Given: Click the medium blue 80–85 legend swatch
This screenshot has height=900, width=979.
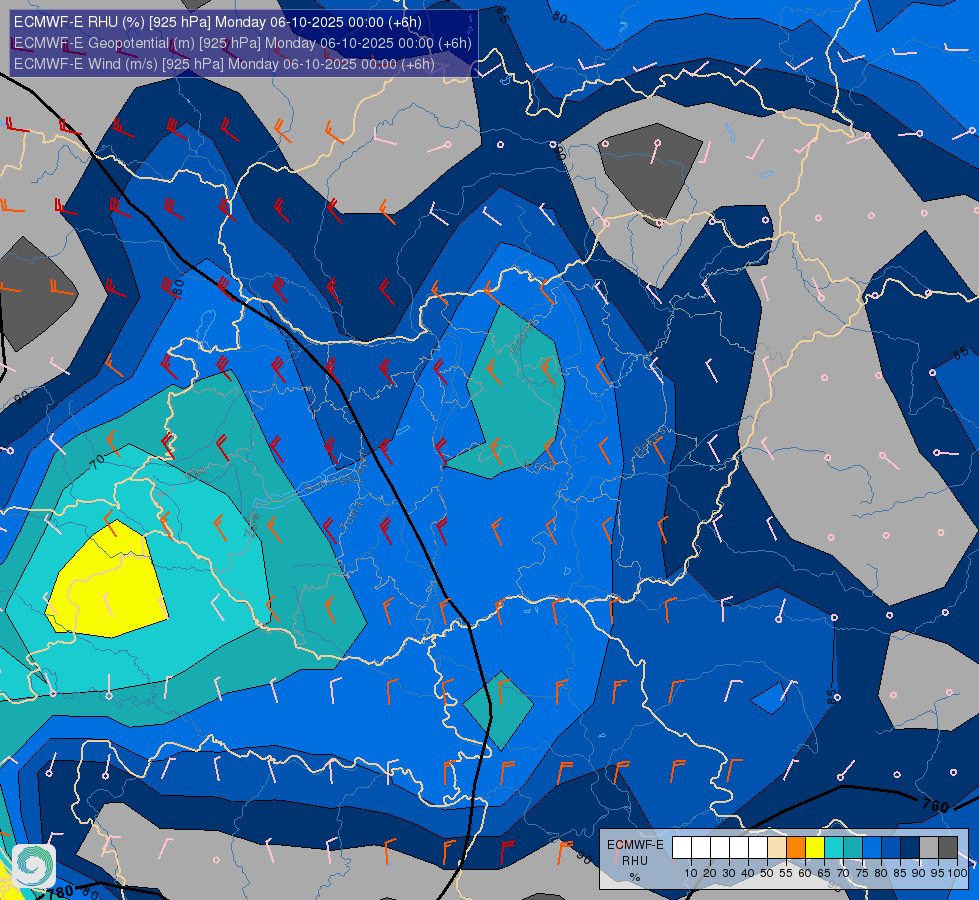Looking at the screenshot, I should [891, 848].
